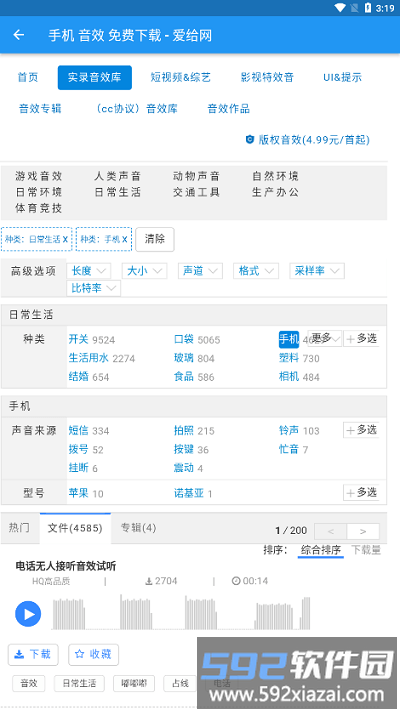Filter by 食品 type
400x710 pixels.
[184, 377]
